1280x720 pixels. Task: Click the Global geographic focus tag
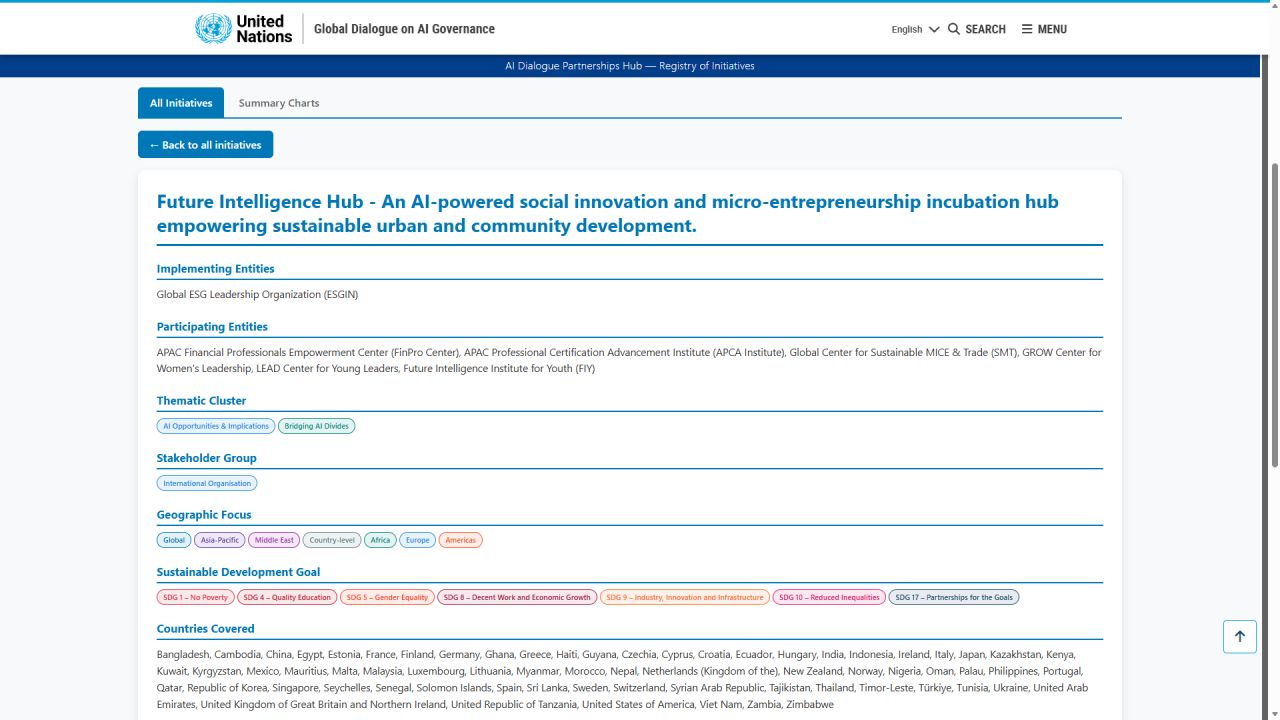[x=174, y=540]
